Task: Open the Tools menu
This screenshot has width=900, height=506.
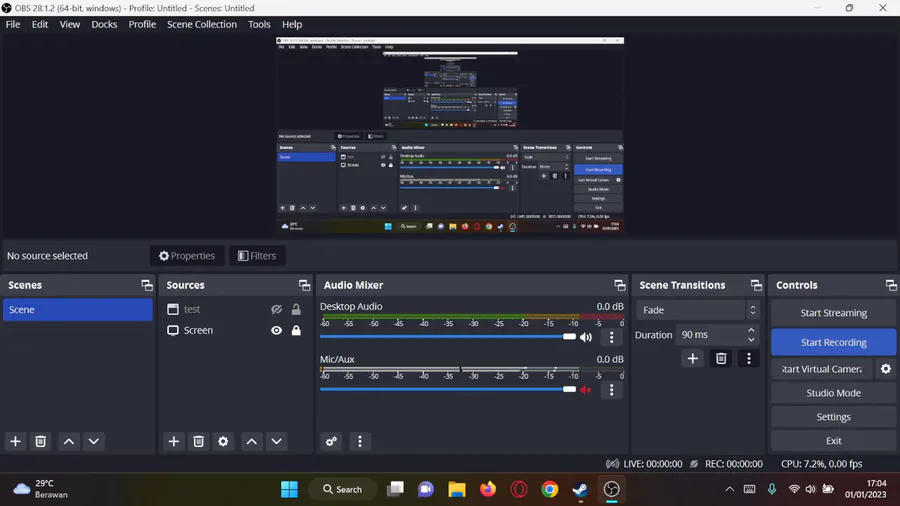Action: (259, 24)
